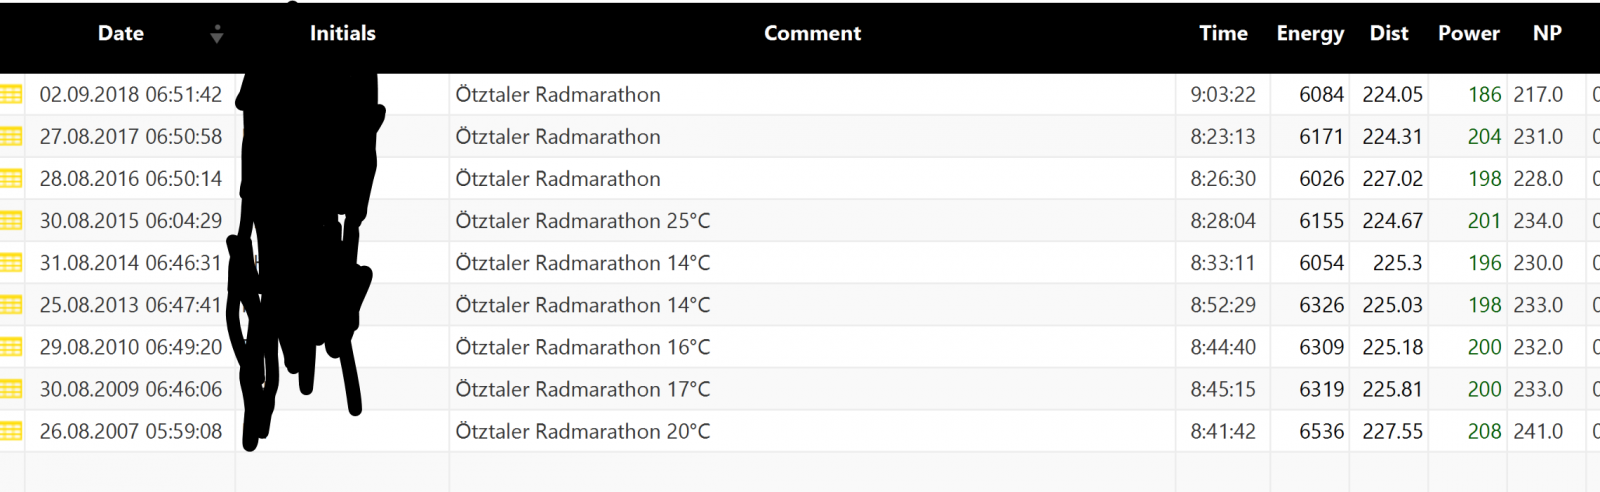Click yellow table icon for 27.08.2017 row
1600x492 pixels.
[x=11, y=137]
